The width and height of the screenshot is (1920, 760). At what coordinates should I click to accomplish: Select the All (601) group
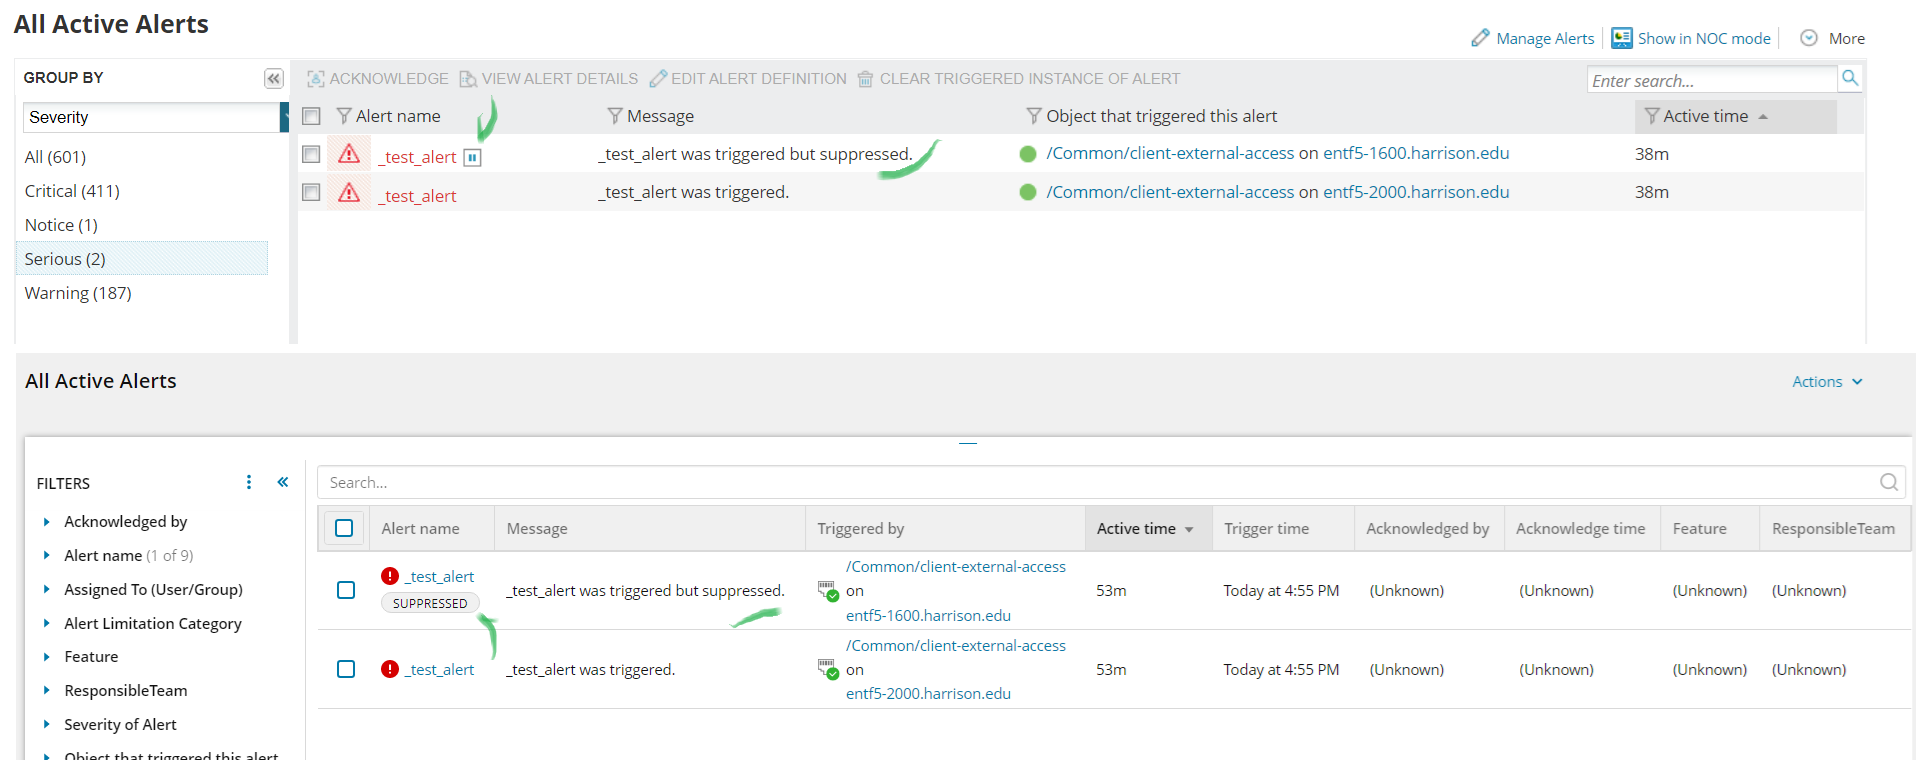coord(55,157)
